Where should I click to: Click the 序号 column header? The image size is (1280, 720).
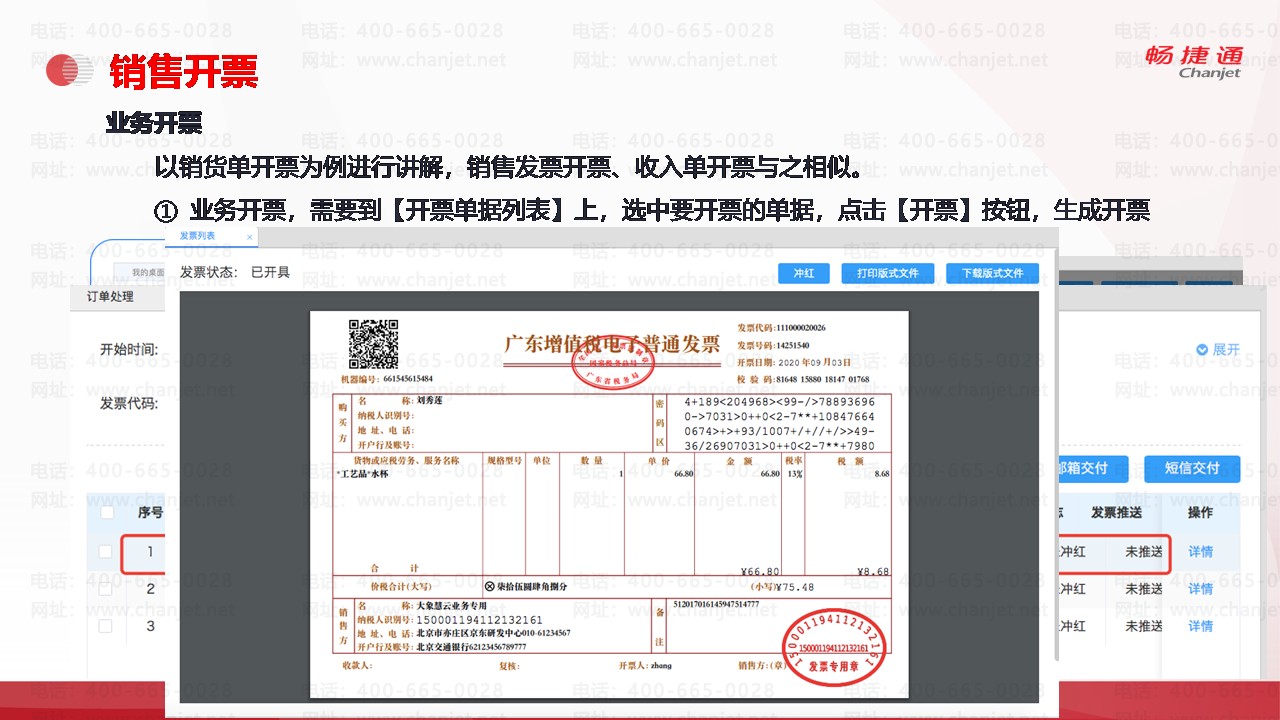click(150, 513)
